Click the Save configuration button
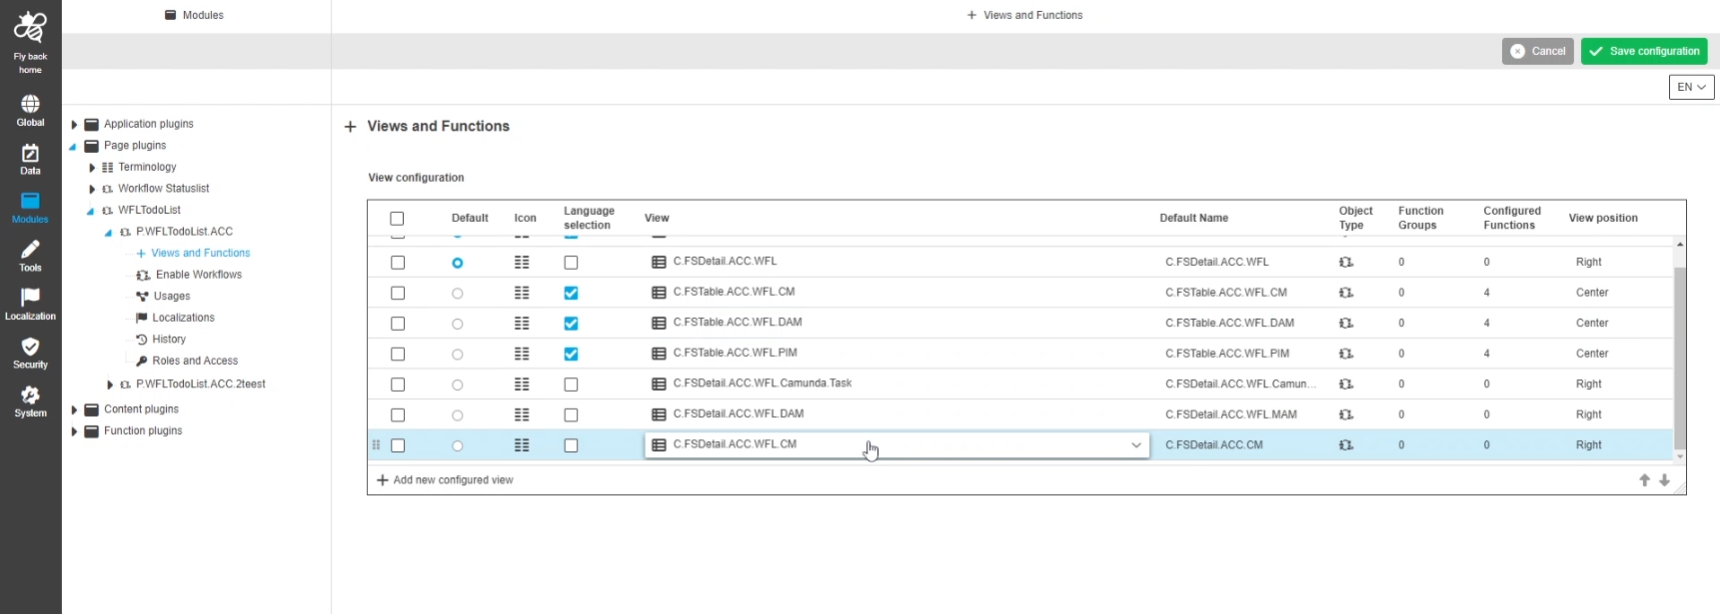This screenshot has width=1720, height=614. point(1643,51)
